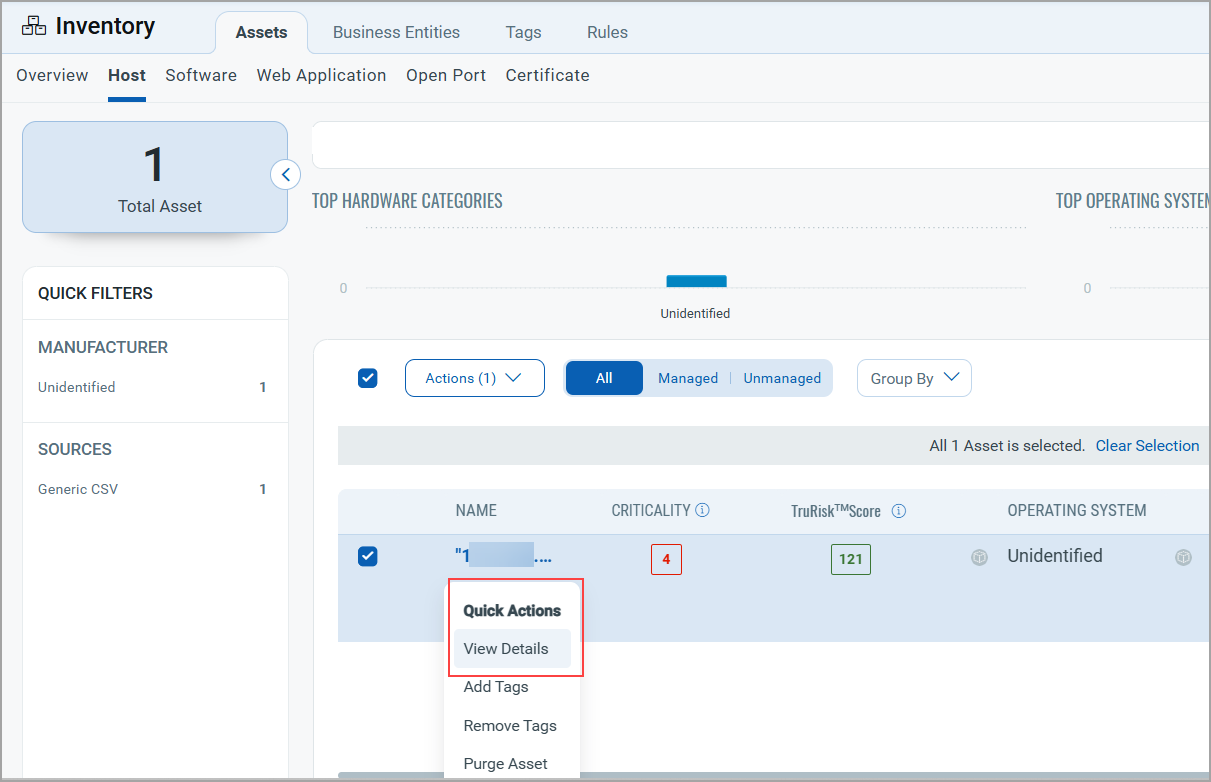Uncheck the asset row checkbox
This screenshot has width=1211, height=782.
point(368,557)
